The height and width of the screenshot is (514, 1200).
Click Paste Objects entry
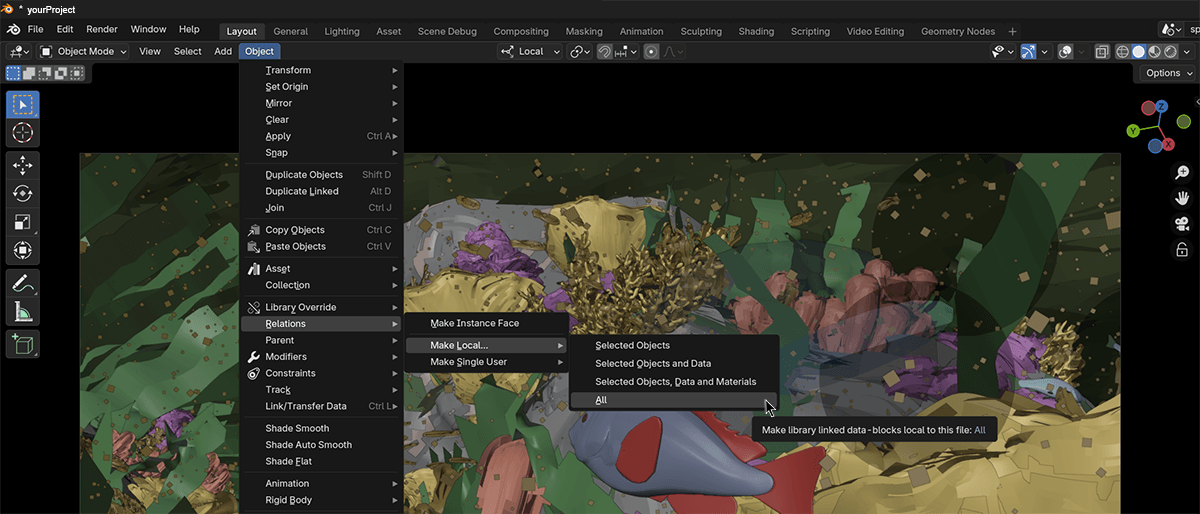(321, 246)
